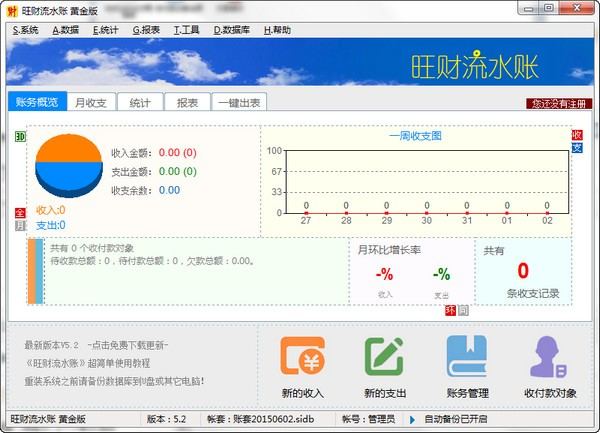
Task: Click the 旺财流水账 app title icon
Action: click(12, 11)
